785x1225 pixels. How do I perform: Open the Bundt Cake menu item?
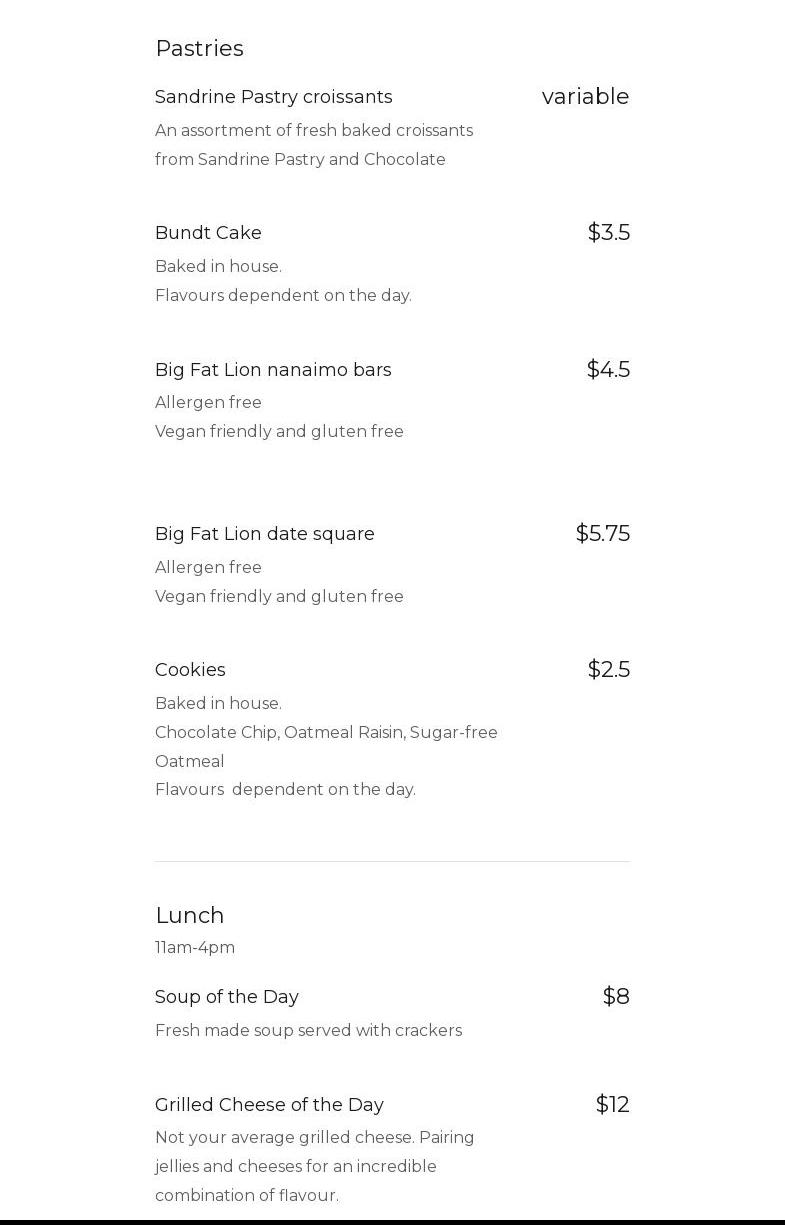(208, 233)
